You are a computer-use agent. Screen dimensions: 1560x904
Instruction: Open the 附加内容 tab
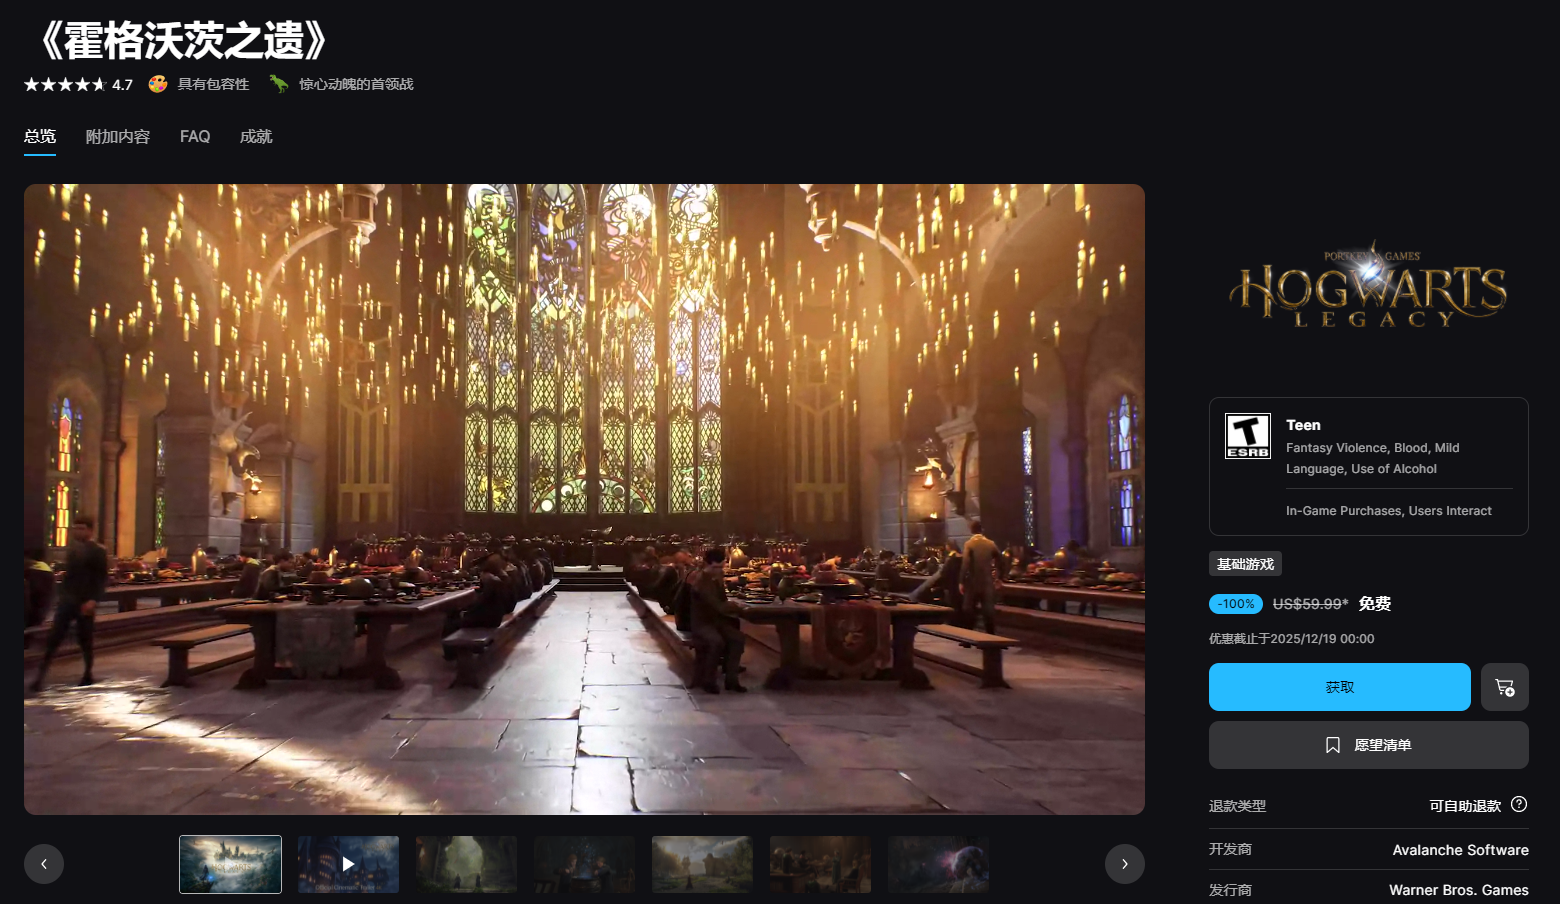click(x=118, y=137)
